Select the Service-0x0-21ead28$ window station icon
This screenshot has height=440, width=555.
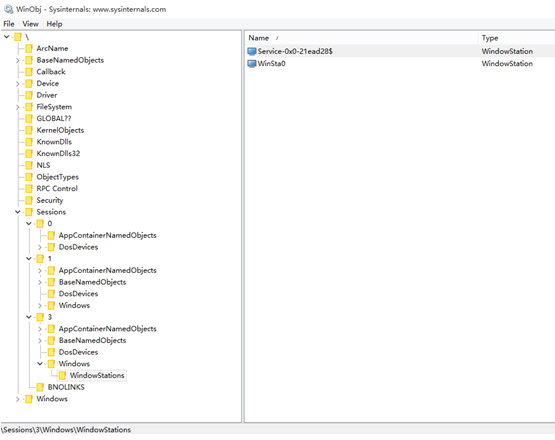point(252,51)
